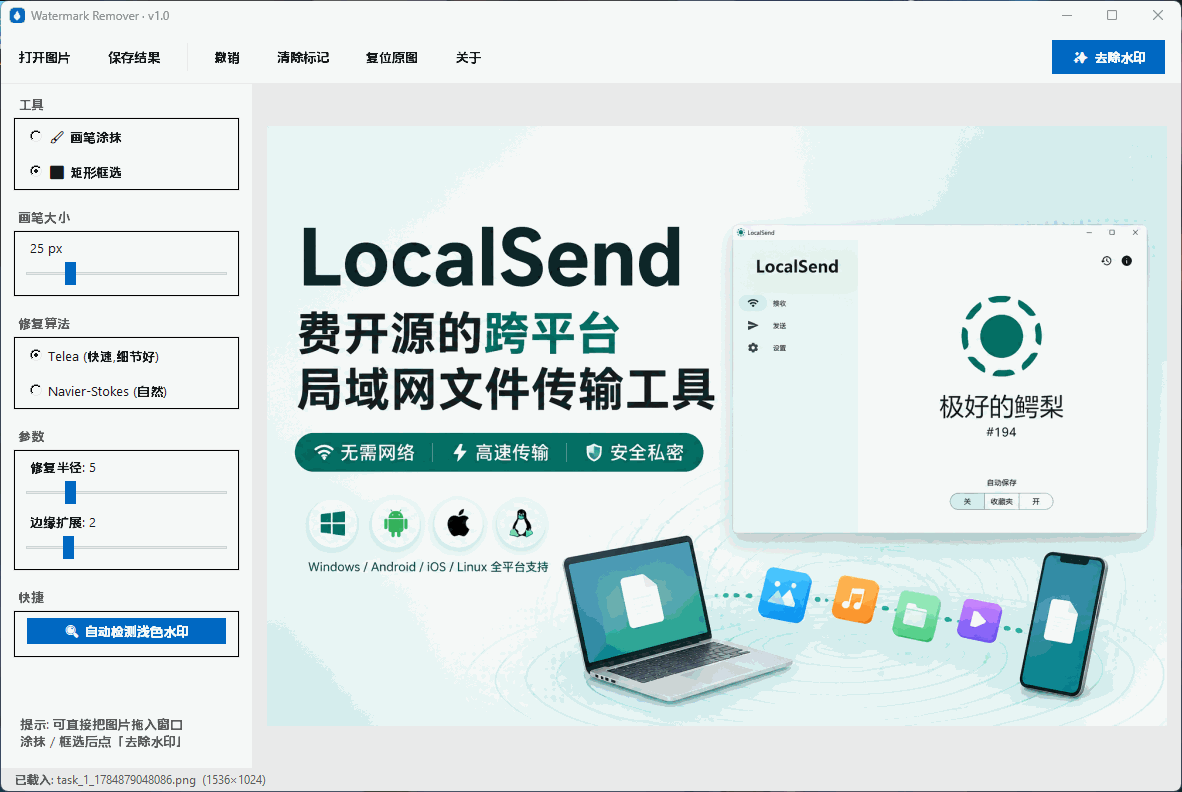Screen dimensions: 1182x792
Task: Open the 关于 about item
Action: (x=468, y=58)
